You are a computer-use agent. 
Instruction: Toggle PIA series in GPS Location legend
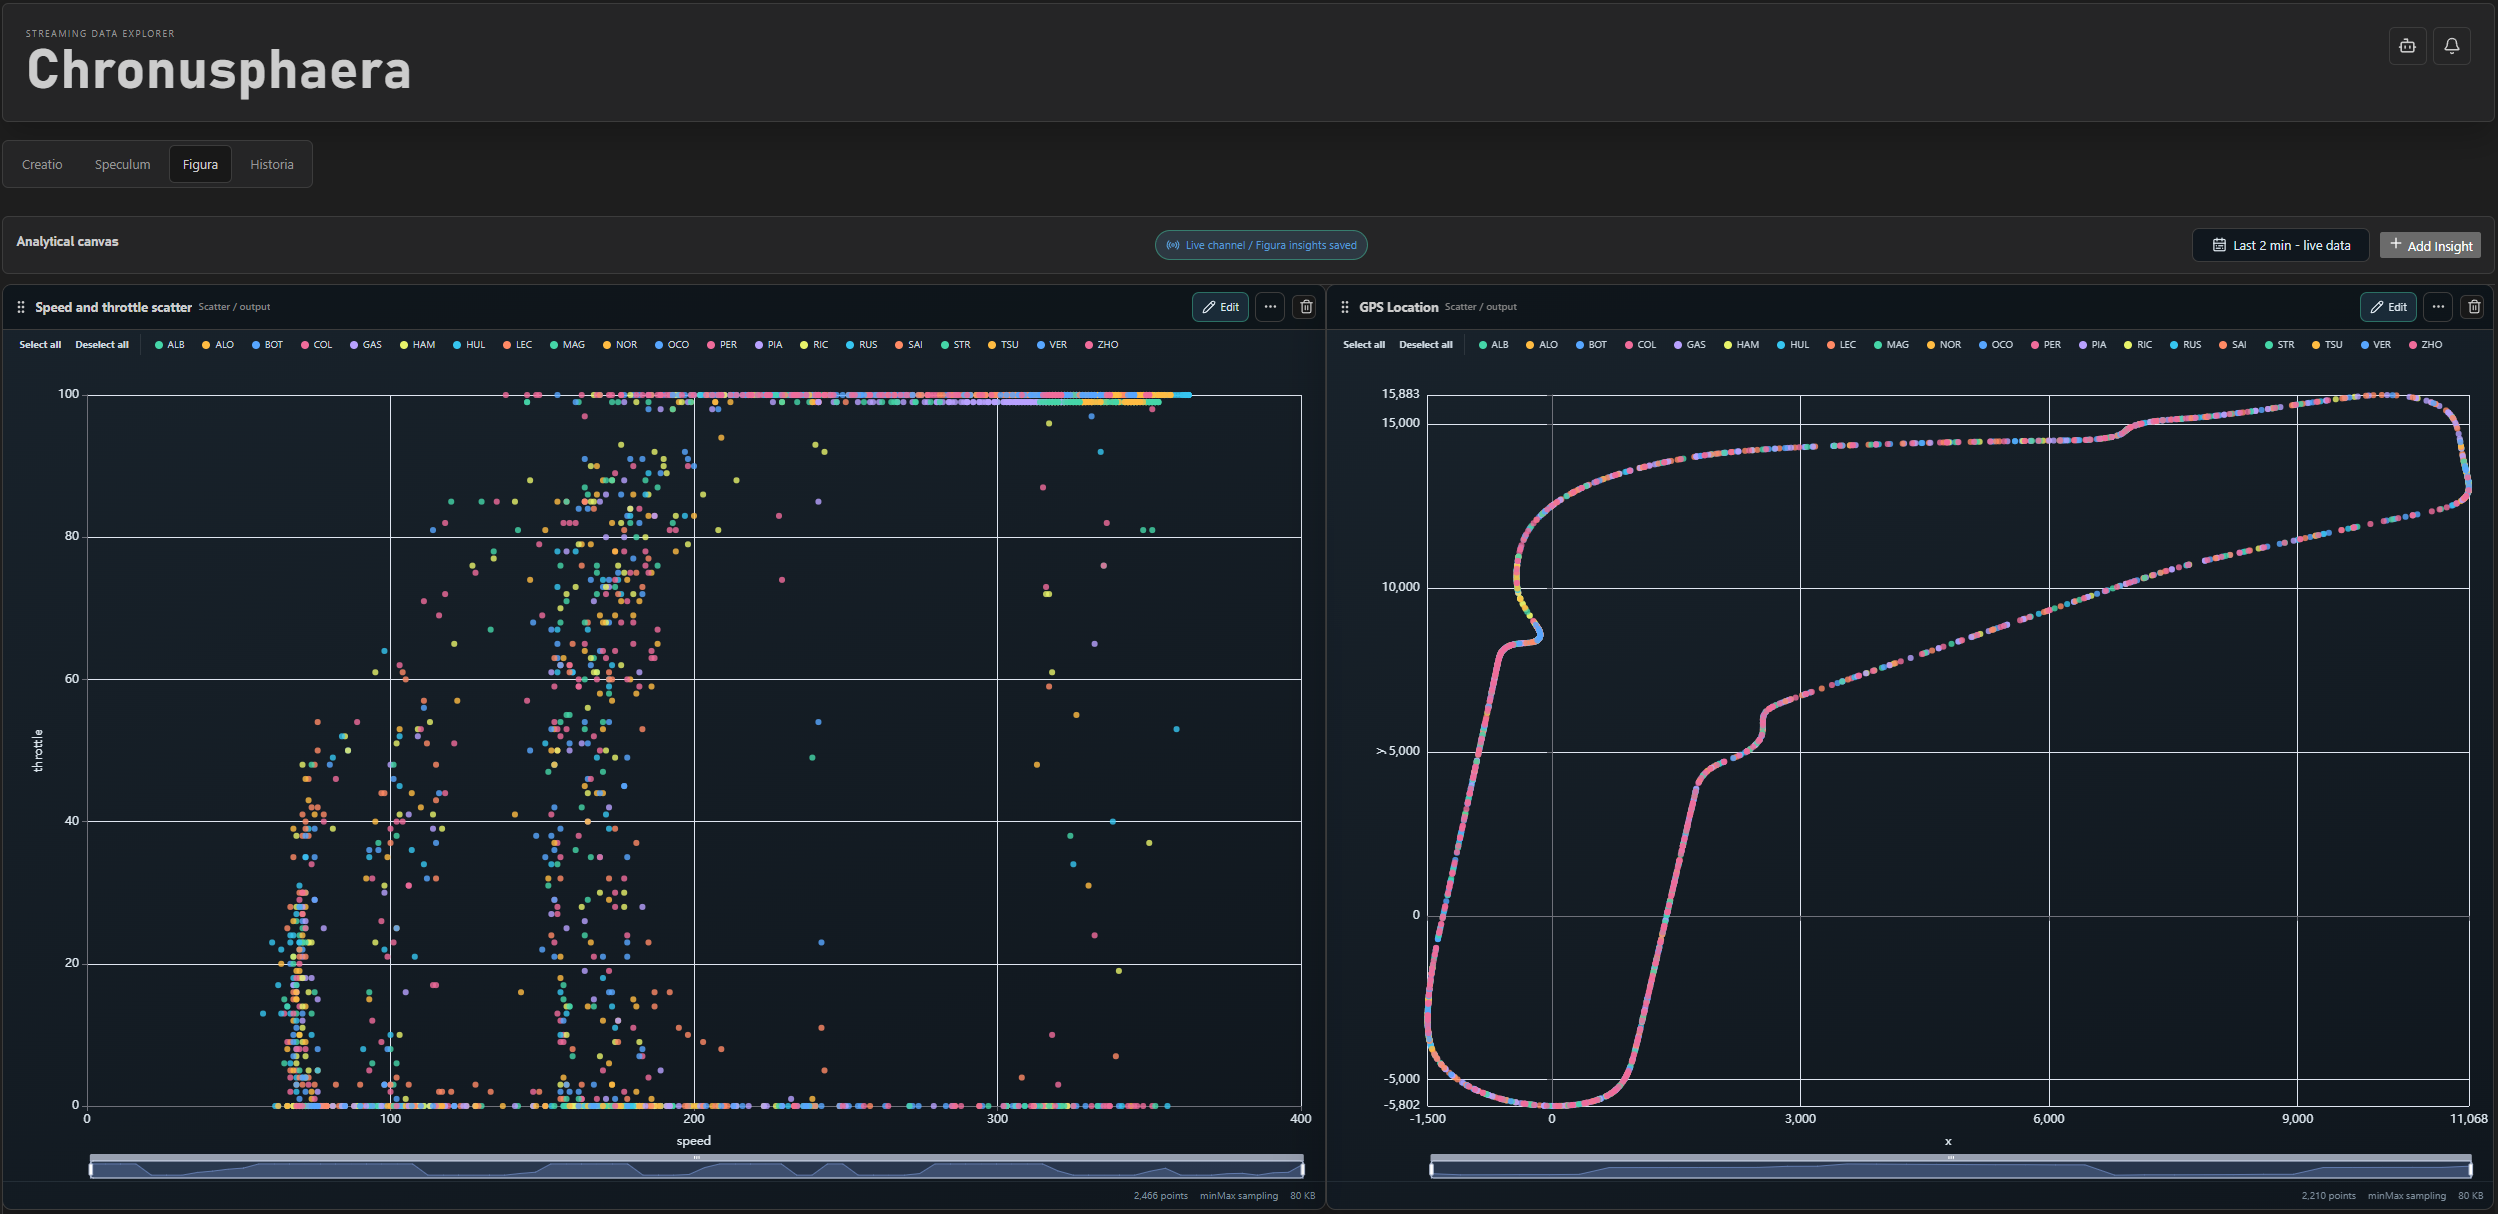[2093, 345]
